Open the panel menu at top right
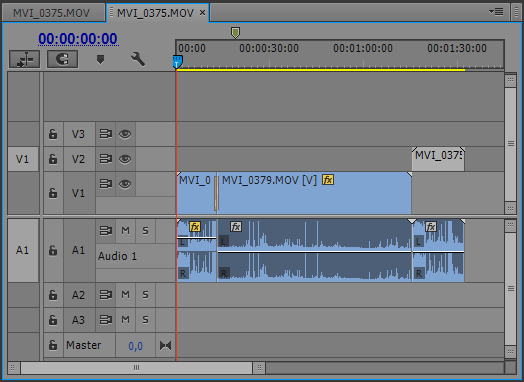This screenshot has height=382, width=524. tap(496, 12)
